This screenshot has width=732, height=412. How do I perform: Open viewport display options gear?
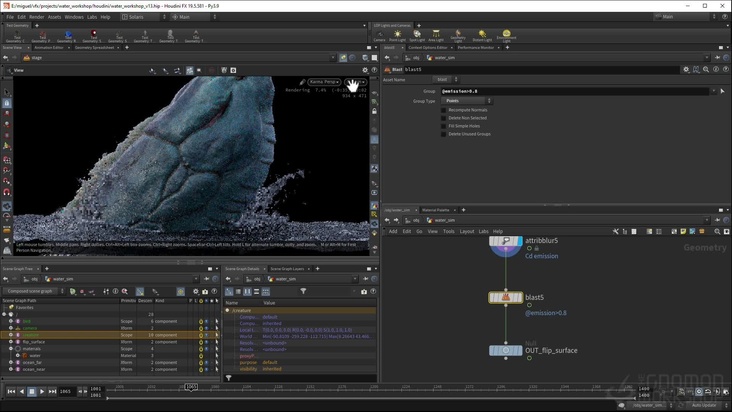pos(365,70)
